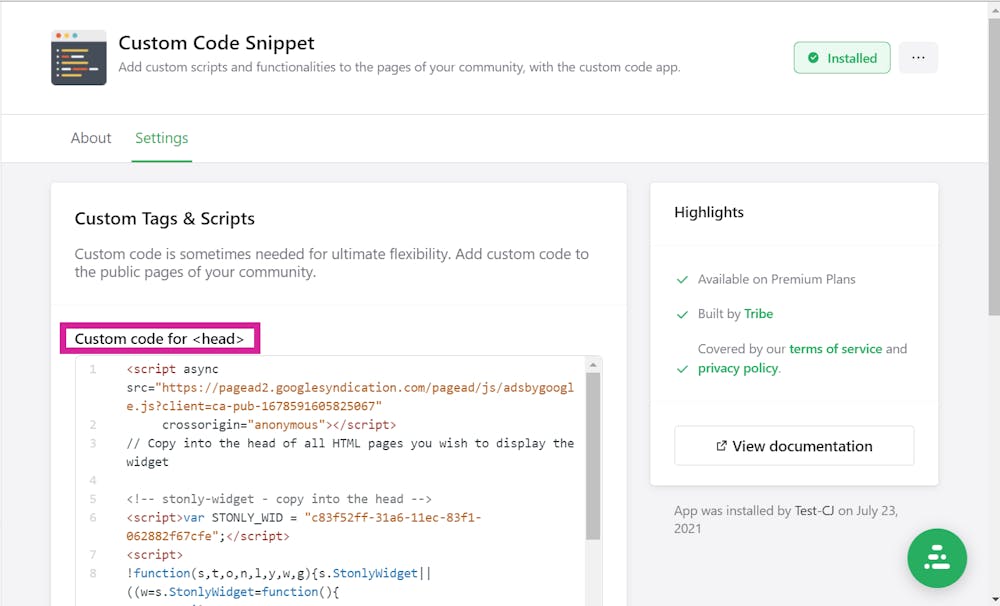The image size is (1000, 606).
Task: Open the View documentation button
Action: pyautogui.click(x=794, y=446)
